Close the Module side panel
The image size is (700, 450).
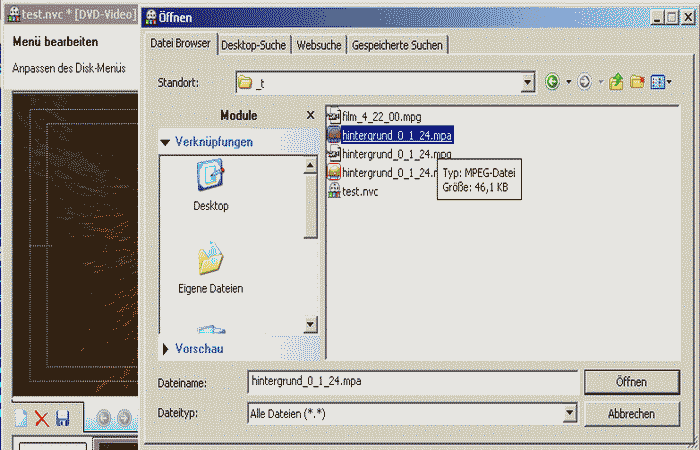coord(310,116)
